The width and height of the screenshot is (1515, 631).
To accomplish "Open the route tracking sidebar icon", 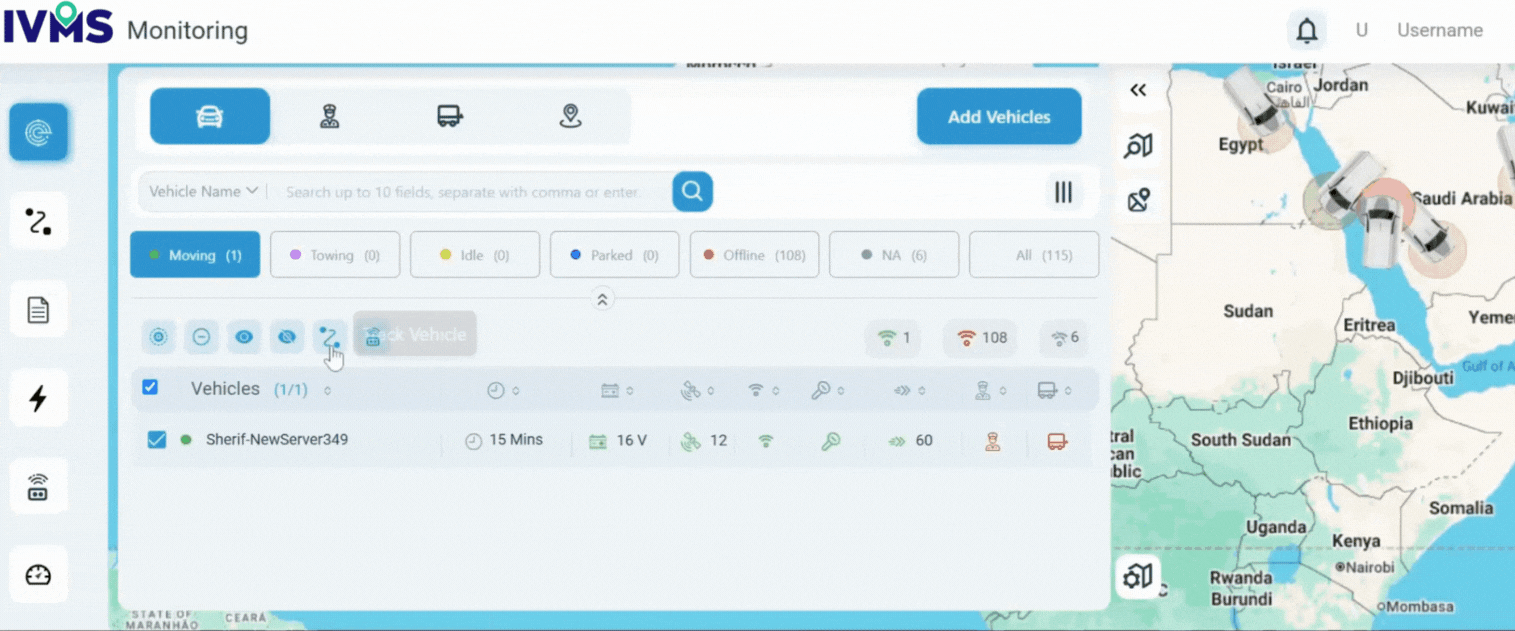I will pyautogui.click(x=38, y=221).
